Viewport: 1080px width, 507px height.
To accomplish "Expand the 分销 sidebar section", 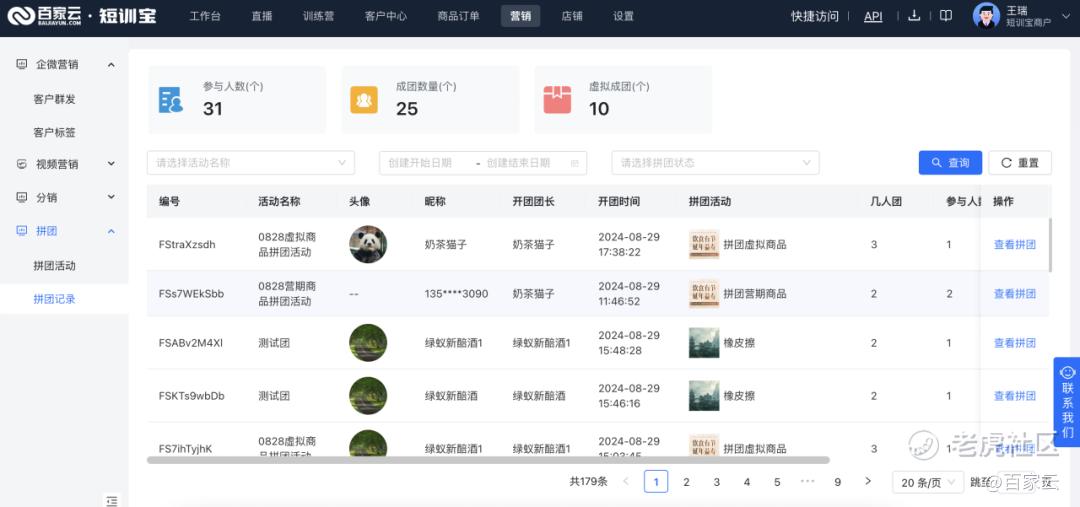I will (x=65, y=197).
